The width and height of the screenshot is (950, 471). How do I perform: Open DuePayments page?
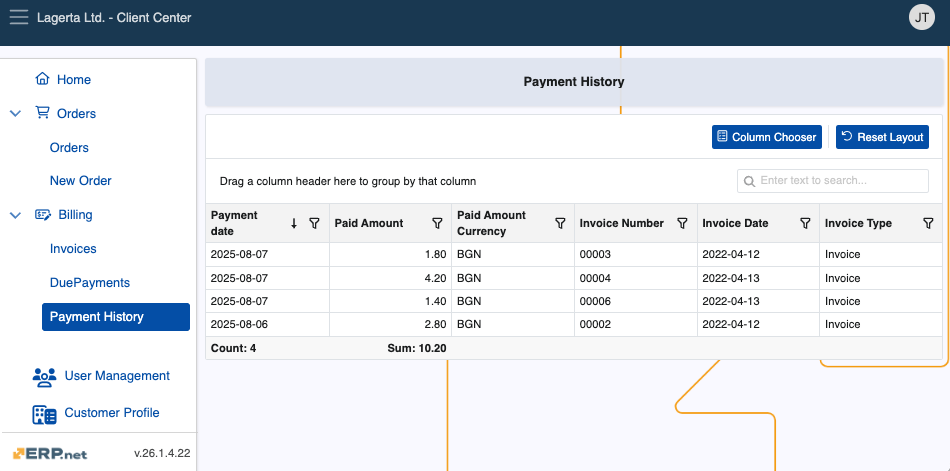pyautogui.click(x=90, y=282)
